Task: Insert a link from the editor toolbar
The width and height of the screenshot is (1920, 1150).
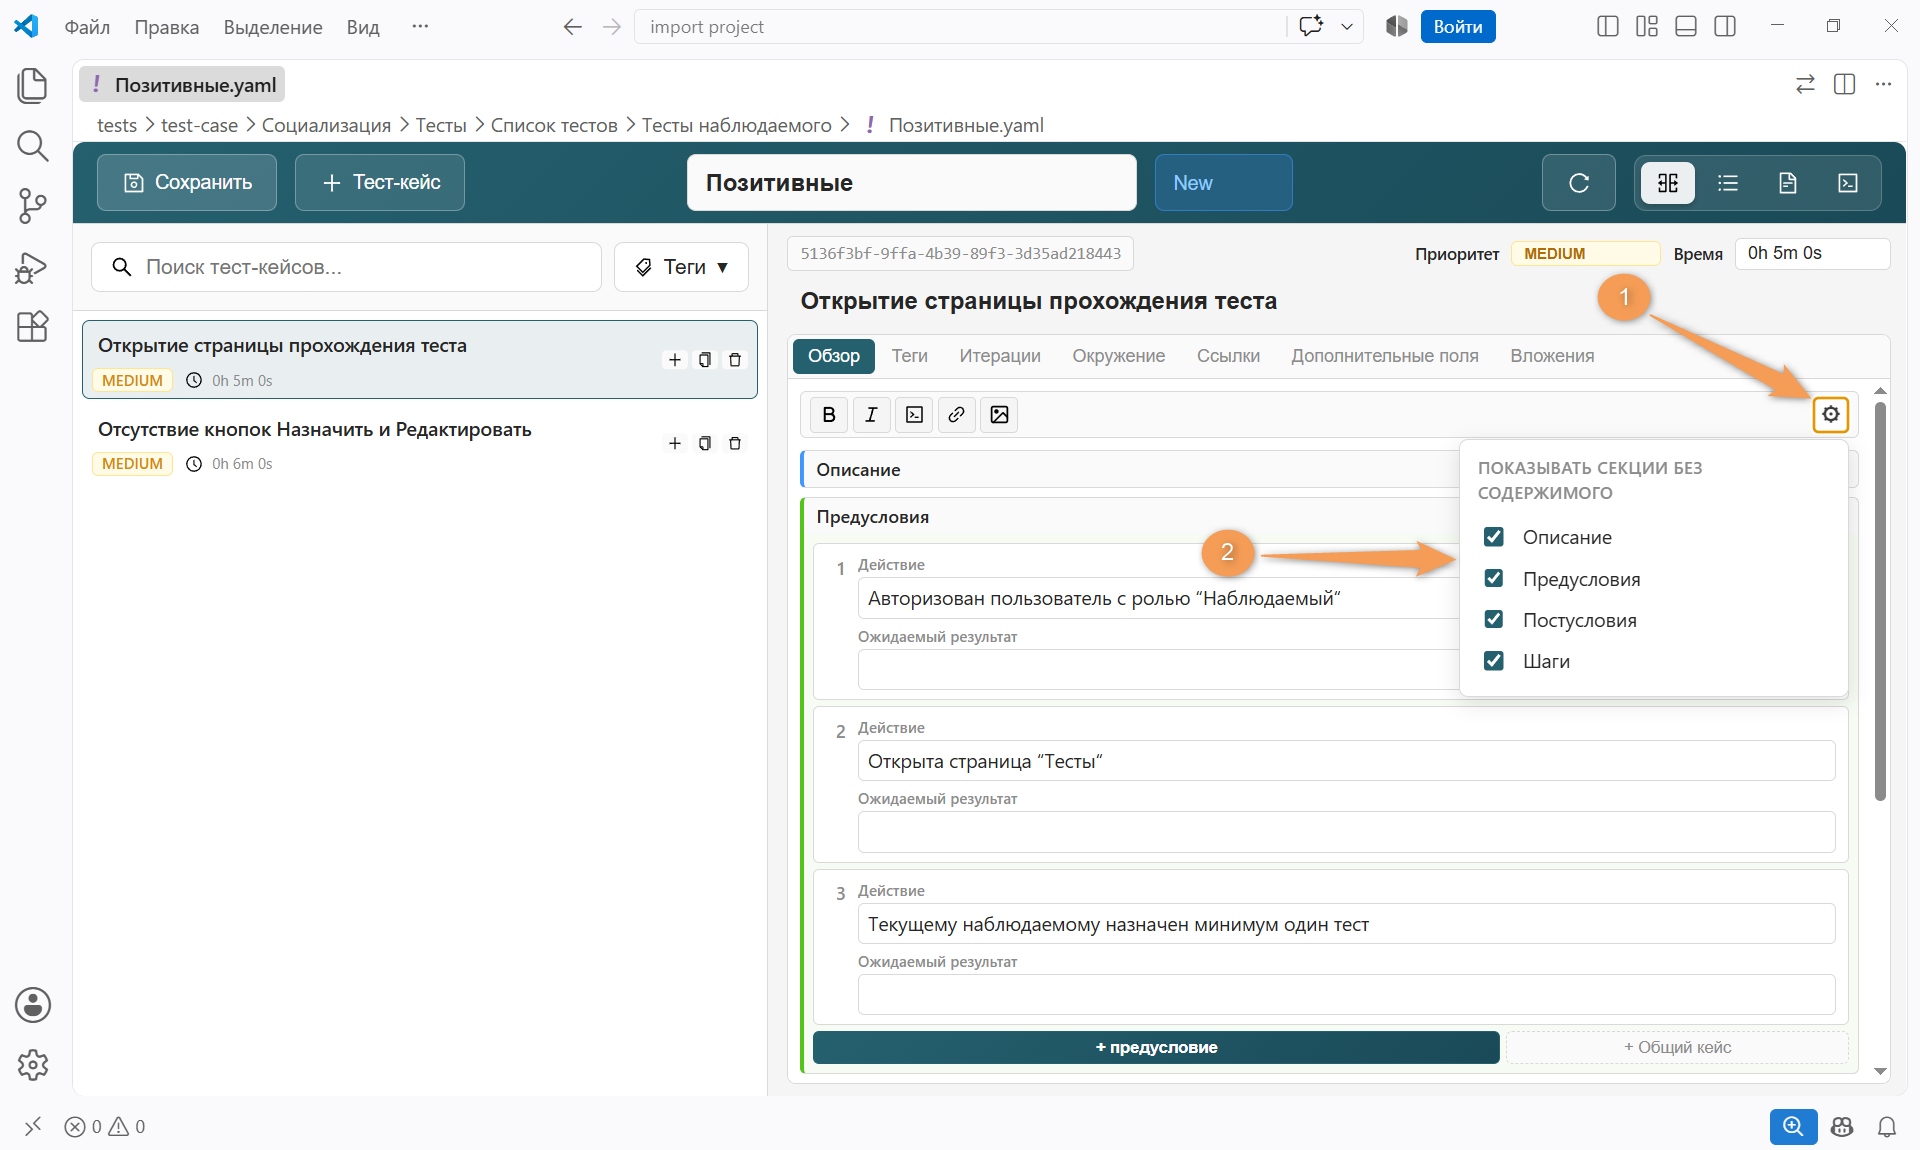Action: [x=957, y=415]
